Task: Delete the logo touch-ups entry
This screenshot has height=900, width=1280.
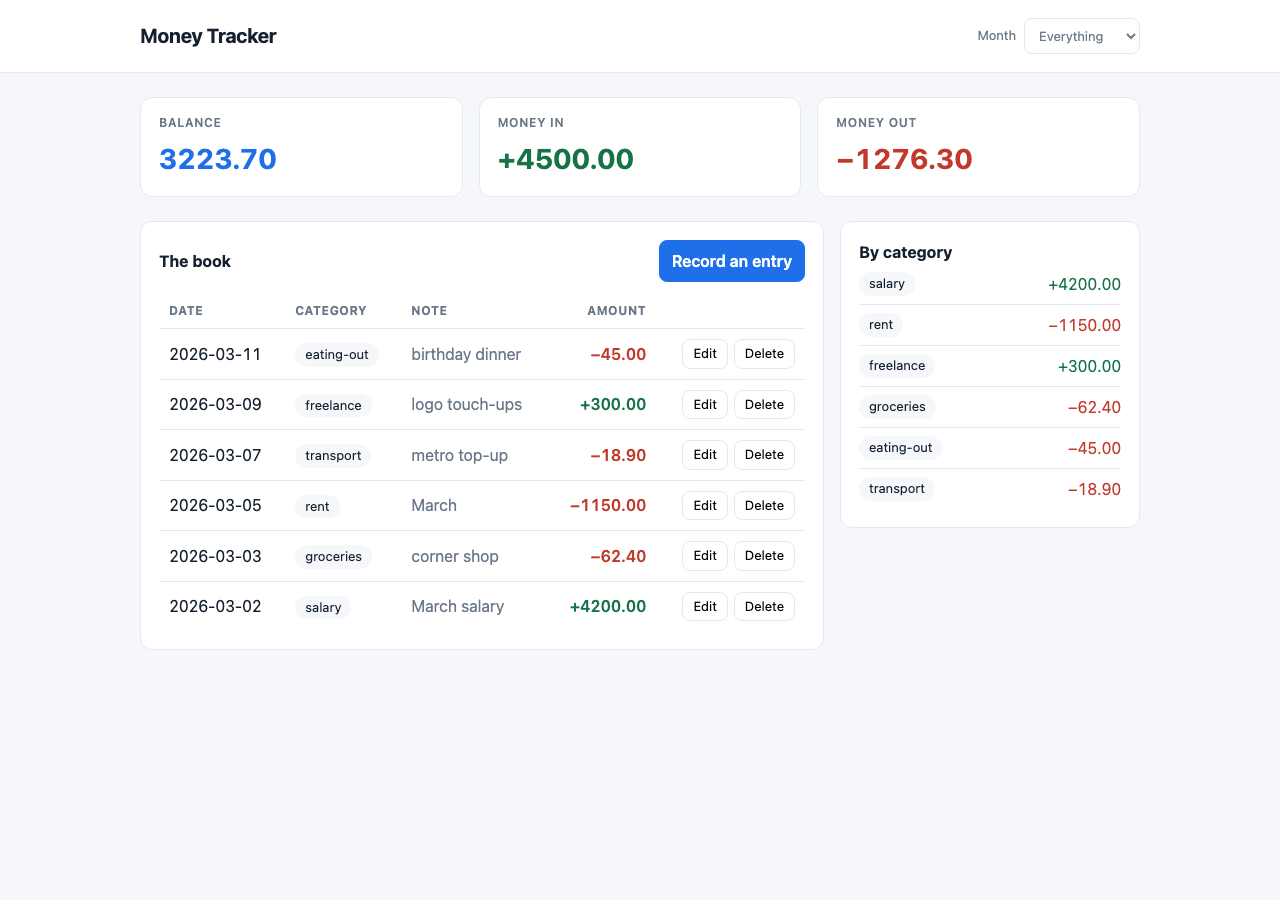Action: [764, 405]
